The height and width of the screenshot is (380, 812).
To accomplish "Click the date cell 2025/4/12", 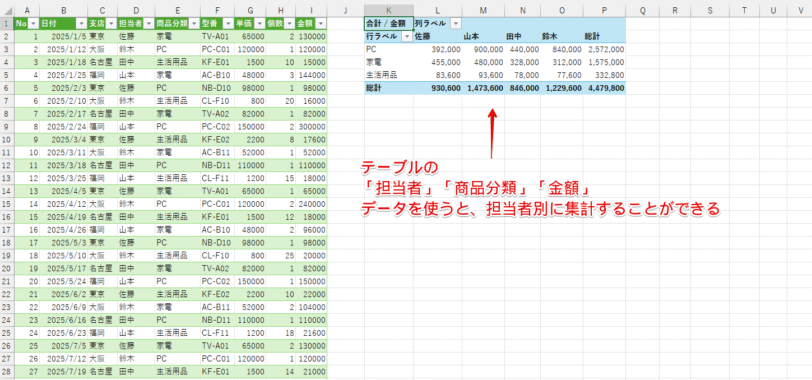I will pos(64,203).
